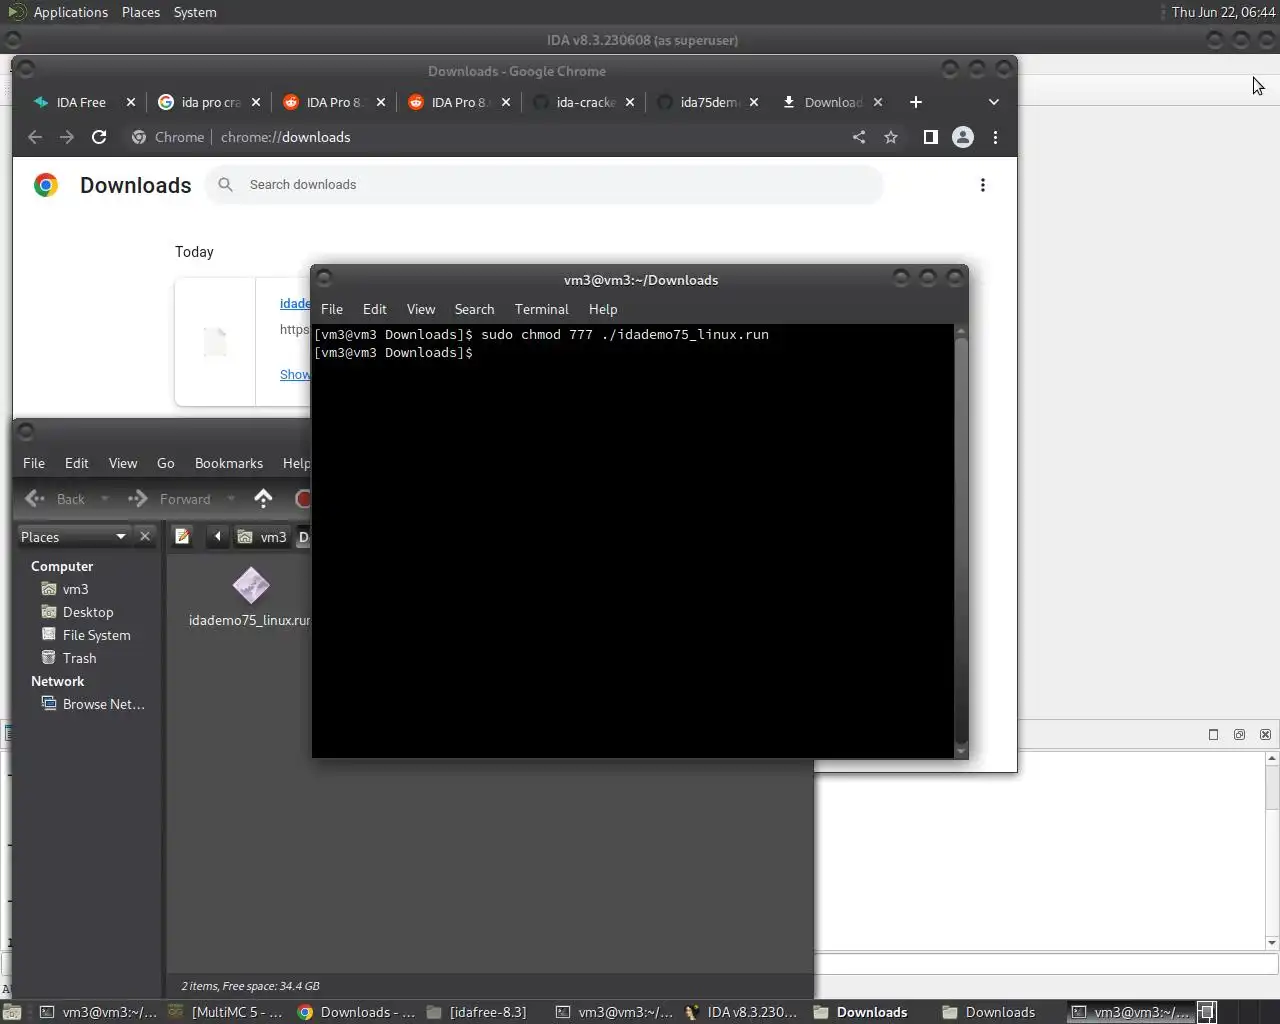This screenshot has height=1024, width=1280.
Task: Open the Places panel menu
Action: tap(141, 12)
